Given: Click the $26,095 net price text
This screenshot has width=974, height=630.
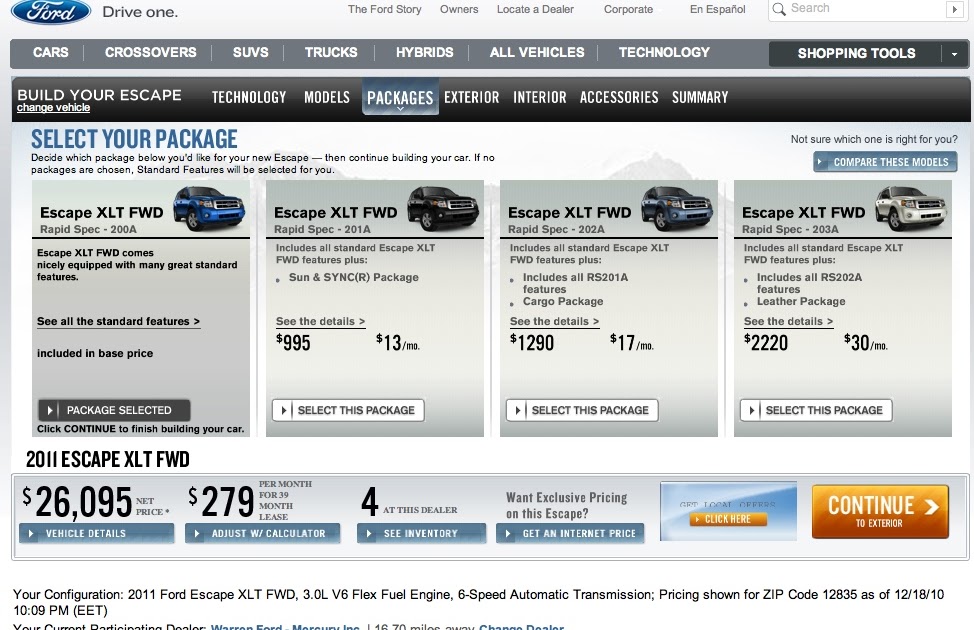Looking at the screenshot, I should coord(78,502).
